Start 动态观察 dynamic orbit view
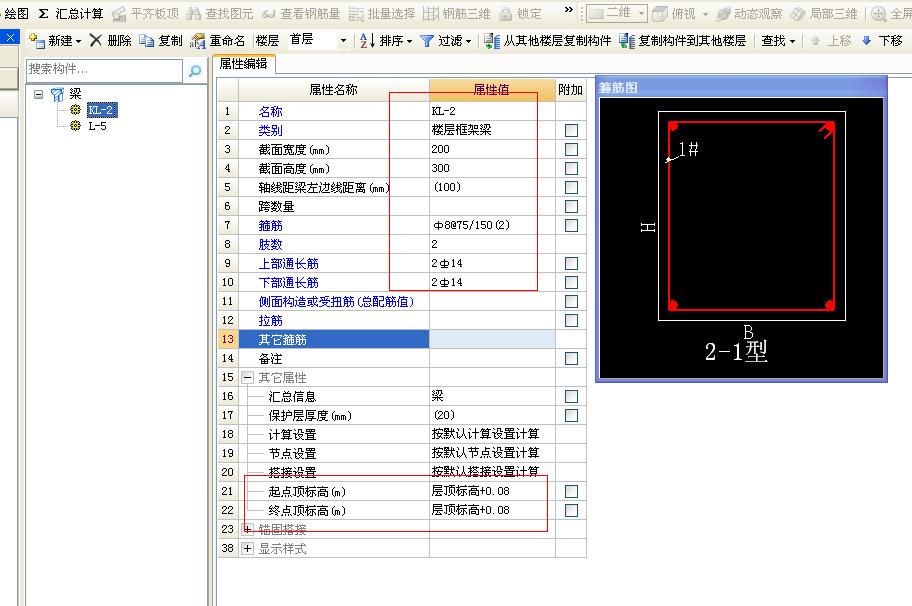912x606 pixels. [x=749, y=13]
